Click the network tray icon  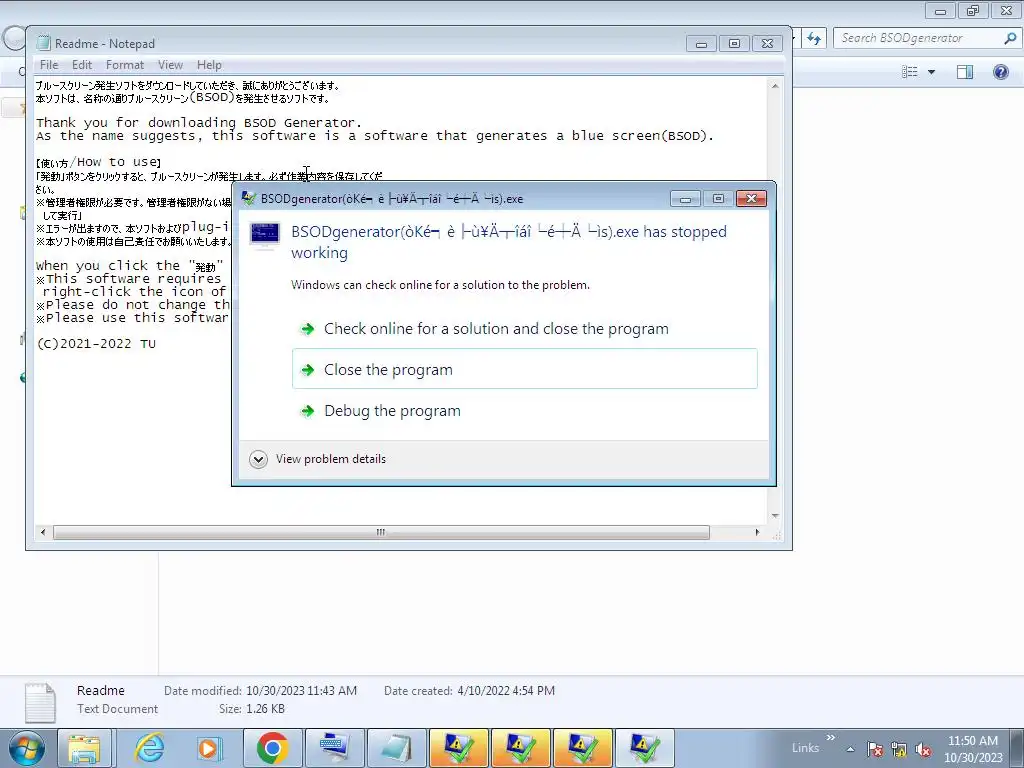click(x=899, y=749)
